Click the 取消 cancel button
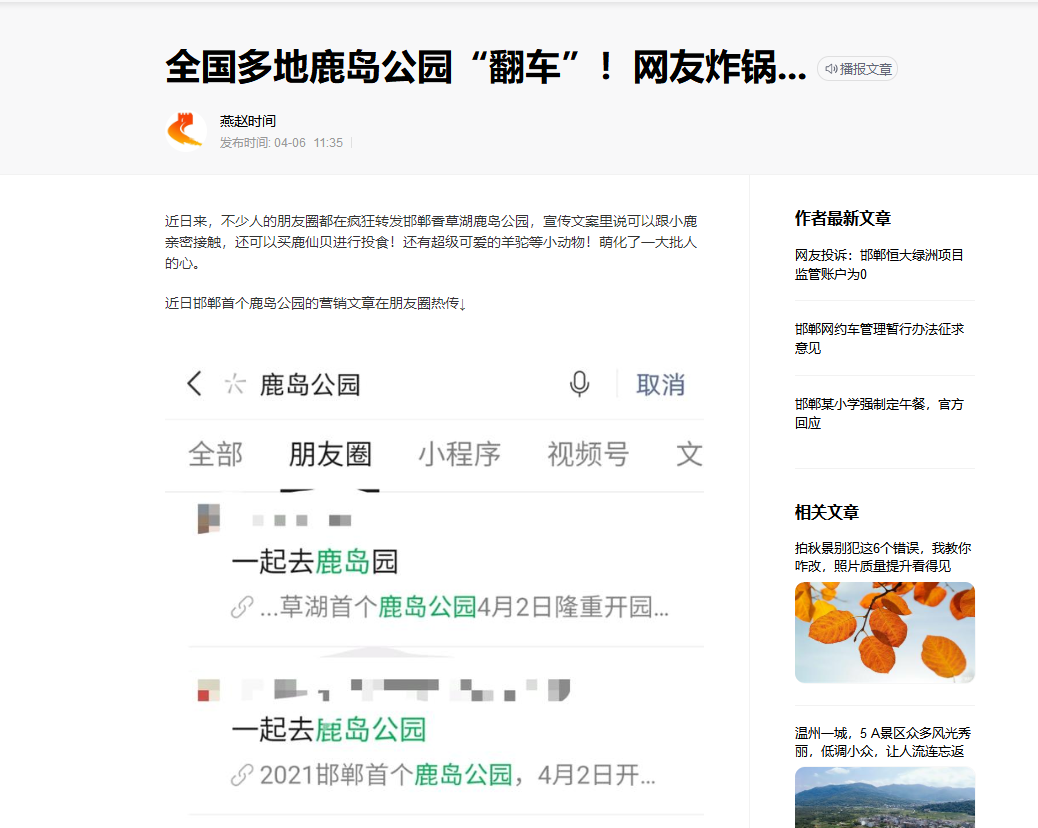 (x=660, y=385)
